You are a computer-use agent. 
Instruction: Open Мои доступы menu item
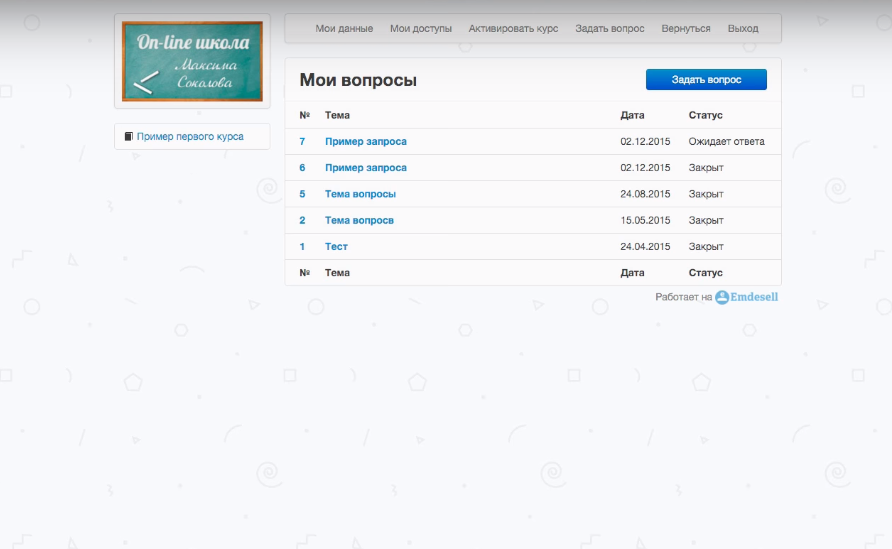pyautogui.click(x=421, y=28)
